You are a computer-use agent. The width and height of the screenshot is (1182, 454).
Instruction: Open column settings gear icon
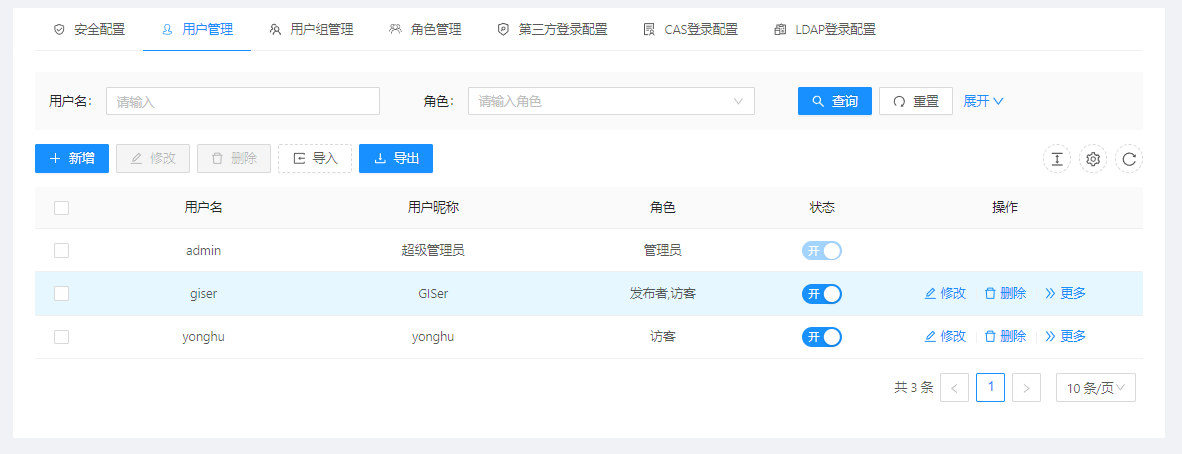pyautogui.click(x=1093, y=159)
